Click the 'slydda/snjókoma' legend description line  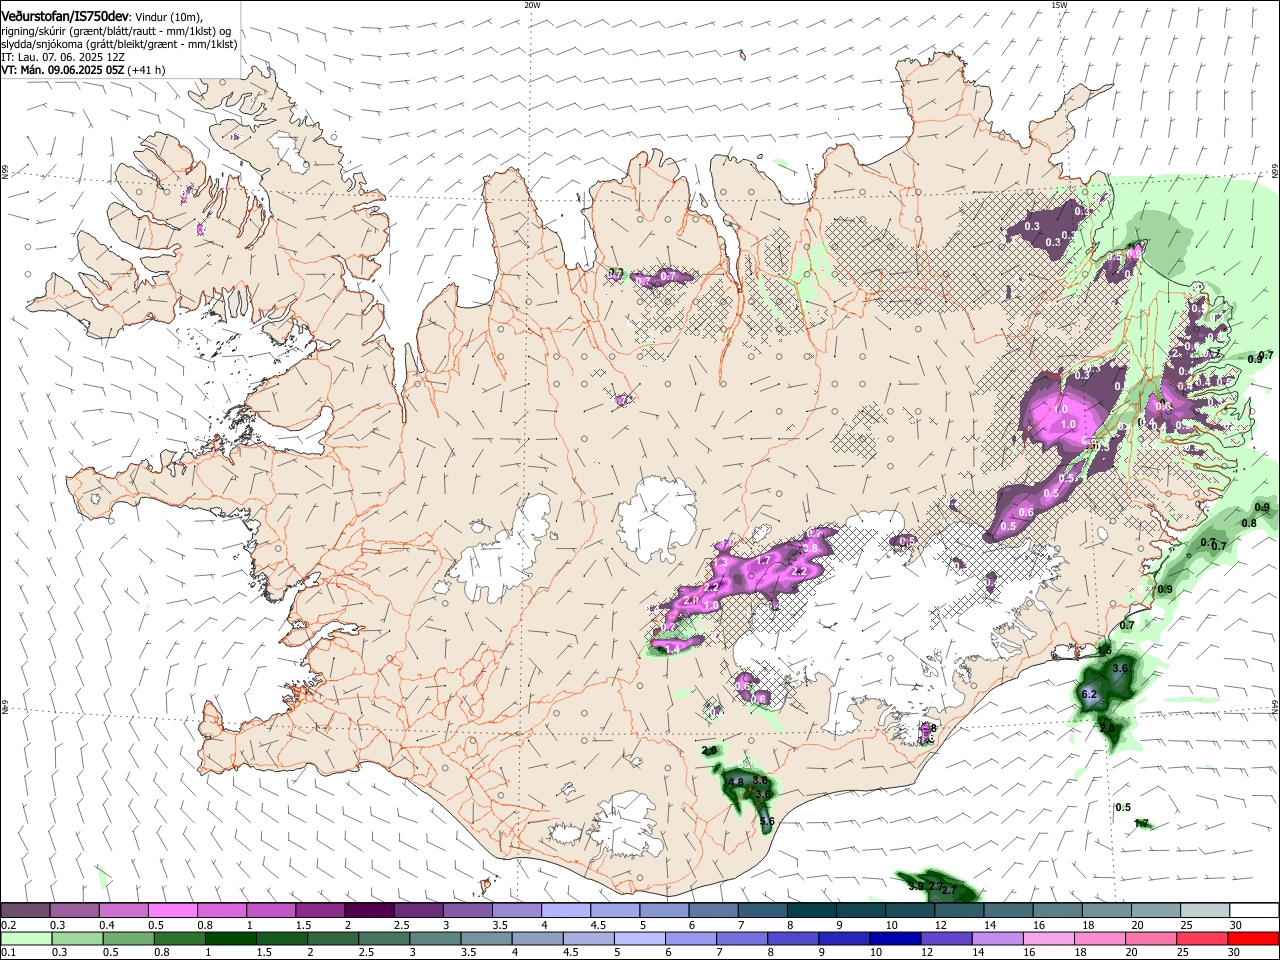(119, 44)
